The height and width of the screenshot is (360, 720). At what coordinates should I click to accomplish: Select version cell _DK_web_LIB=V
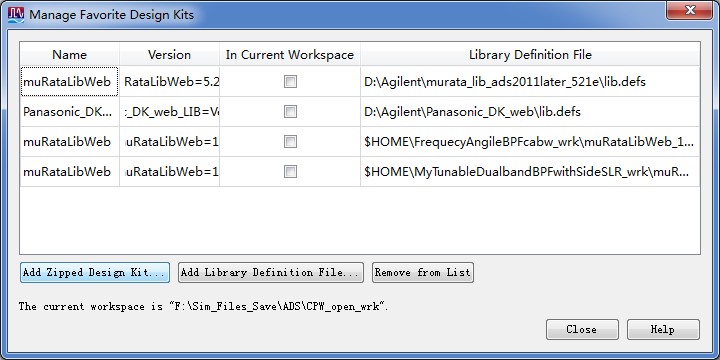coord(169,112)
